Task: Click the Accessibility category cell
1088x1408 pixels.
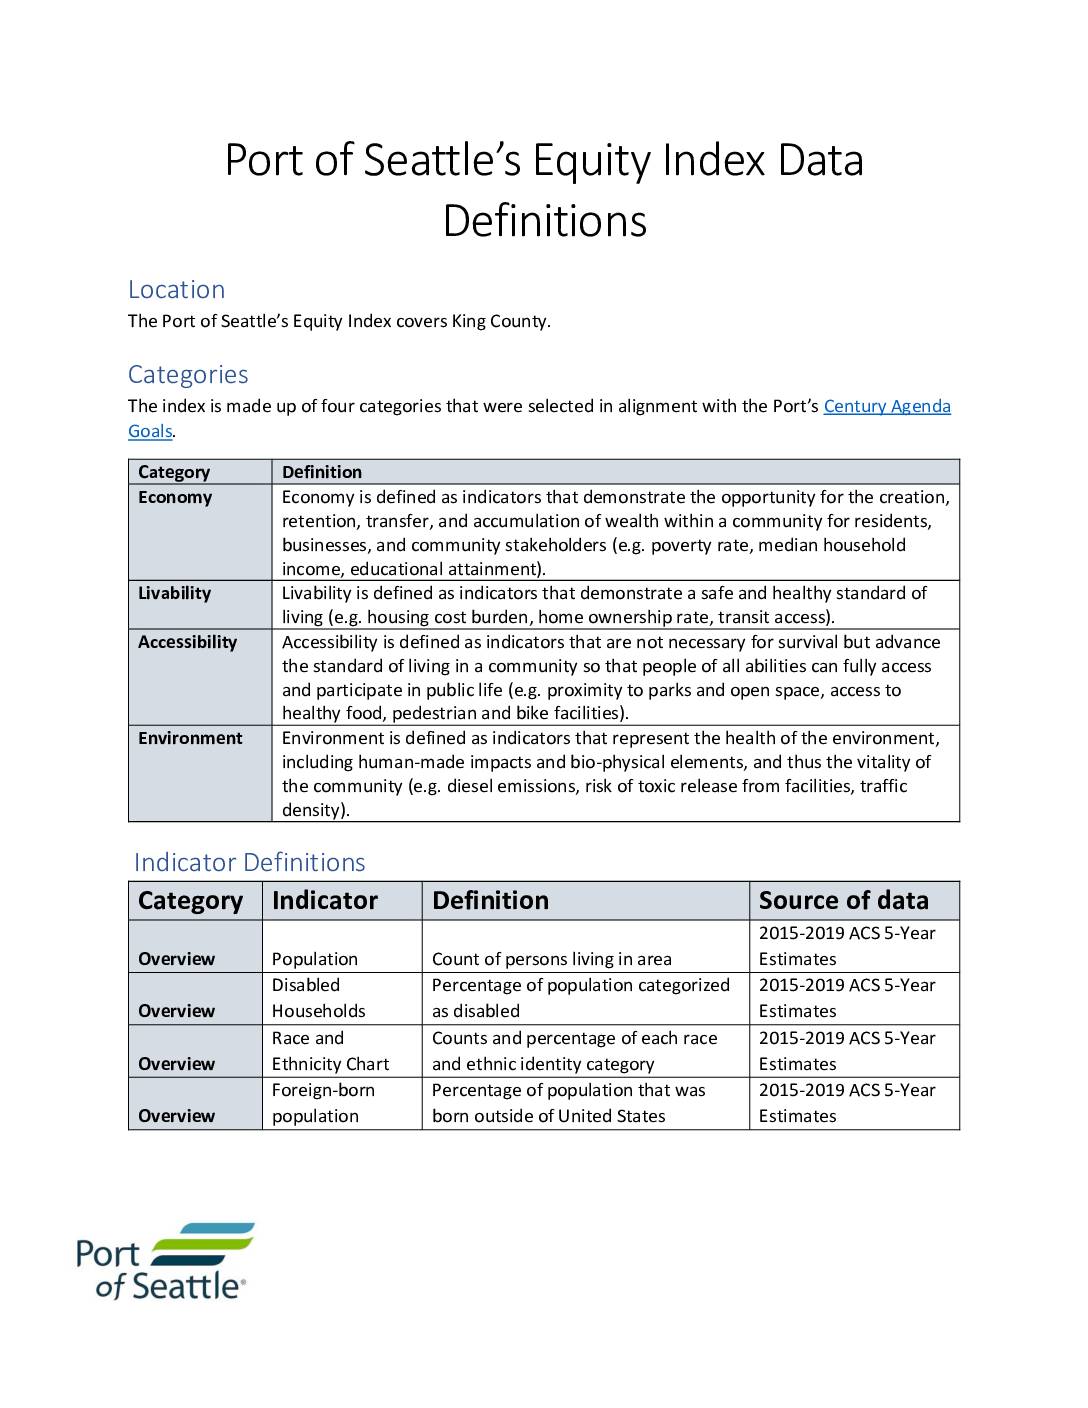Action: 200,677
